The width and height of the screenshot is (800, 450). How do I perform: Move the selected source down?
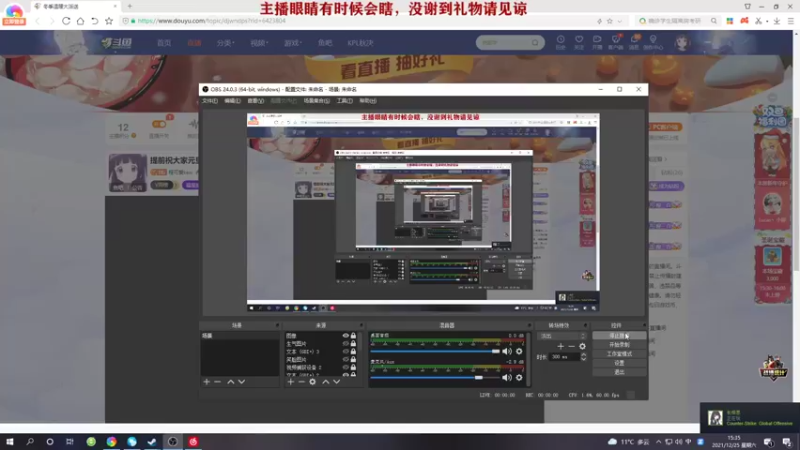pyautogui.click(x=336, y=382)
